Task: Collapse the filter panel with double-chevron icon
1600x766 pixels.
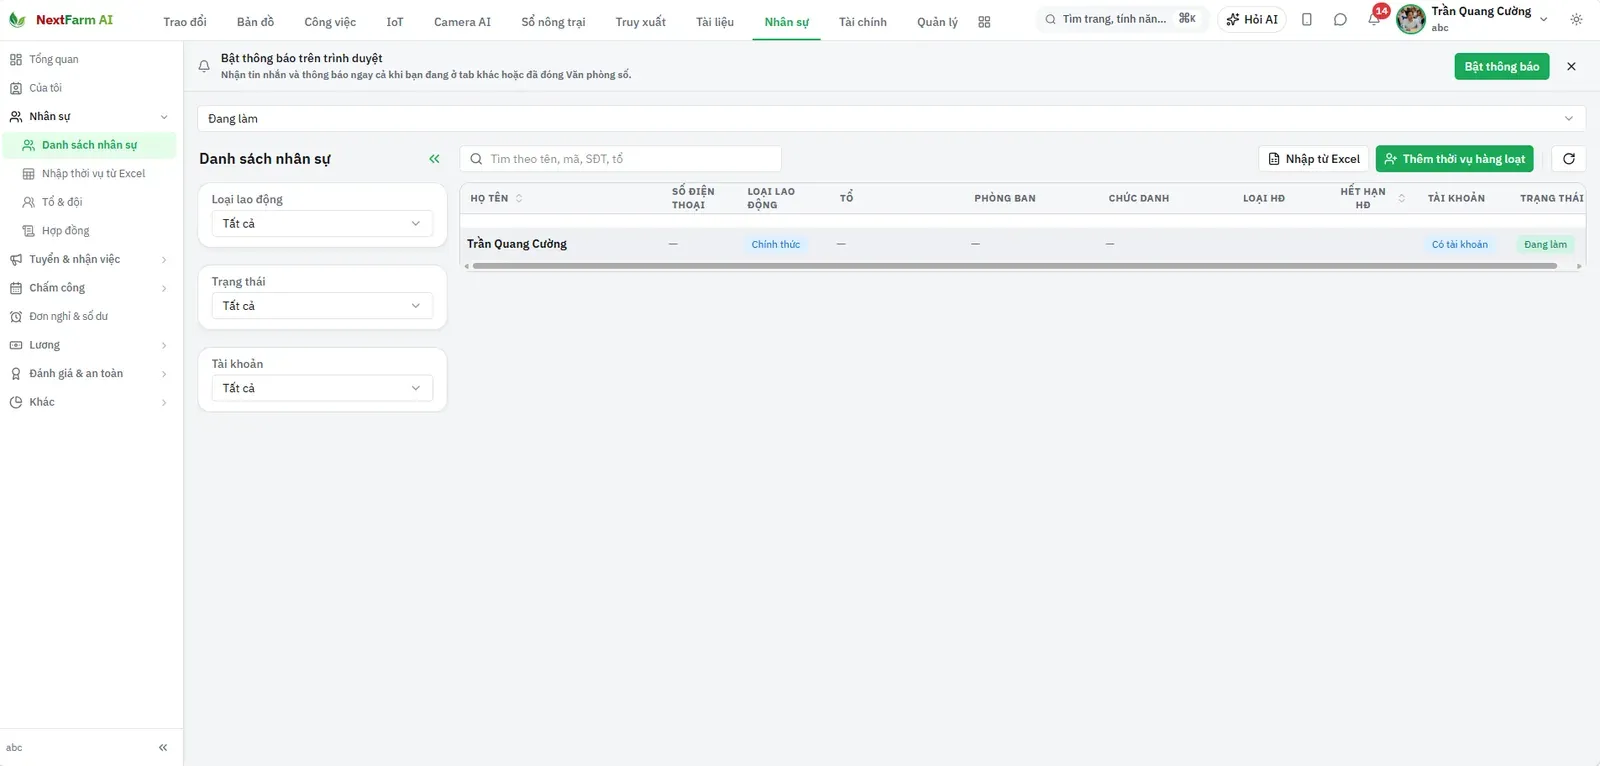Action: point(434,159)
